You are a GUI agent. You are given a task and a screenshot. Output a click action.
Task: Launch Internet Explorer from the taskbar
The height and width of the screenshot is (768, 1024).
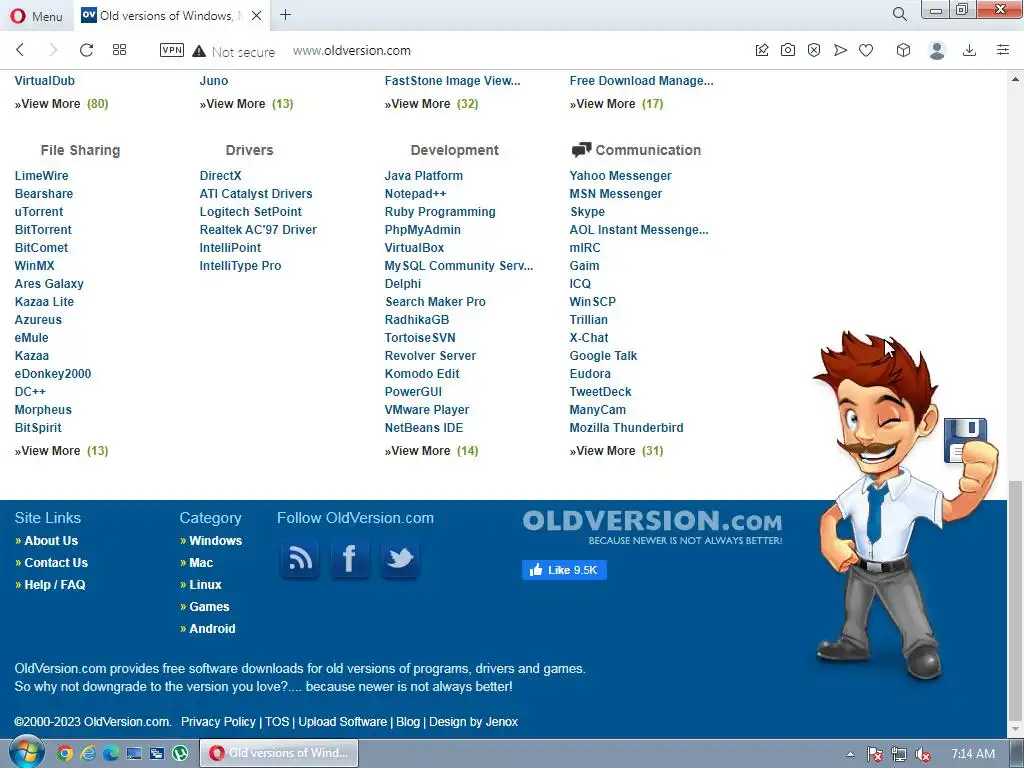pyautogui.click(x=88, y=754)
